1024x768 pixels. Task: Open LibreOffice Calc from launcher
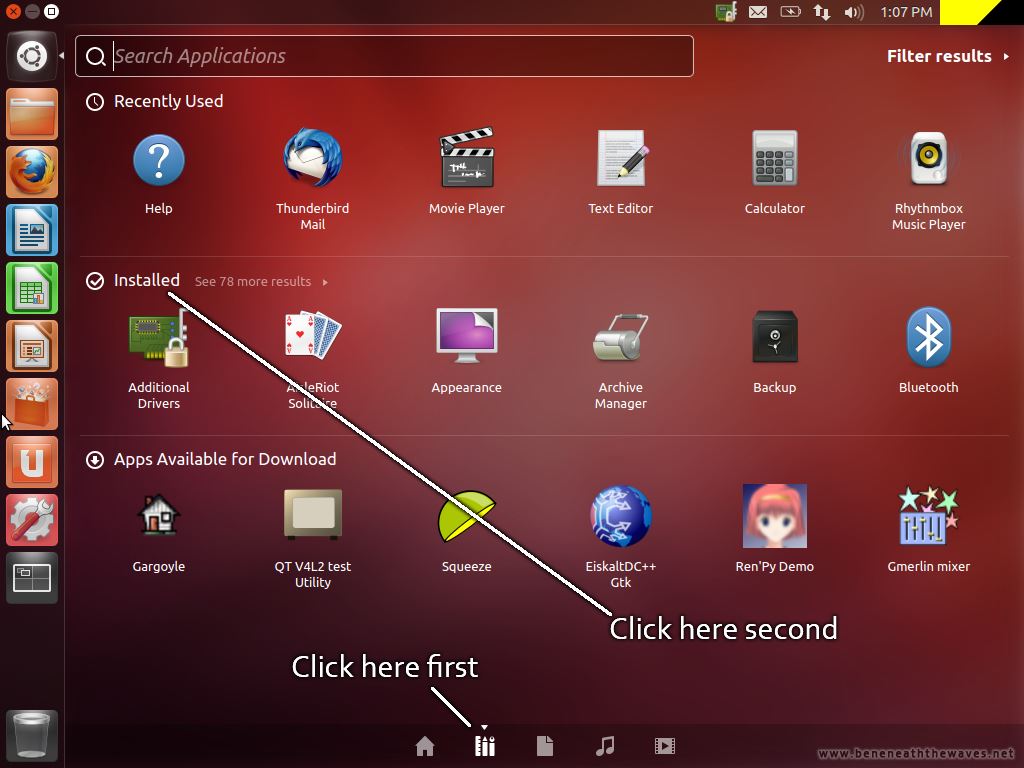click(x=32, y=288)
